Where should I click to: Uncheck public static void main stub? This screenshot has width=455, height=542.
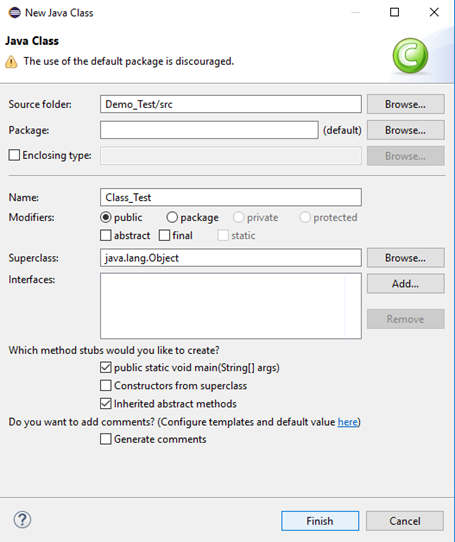point(106,367)
